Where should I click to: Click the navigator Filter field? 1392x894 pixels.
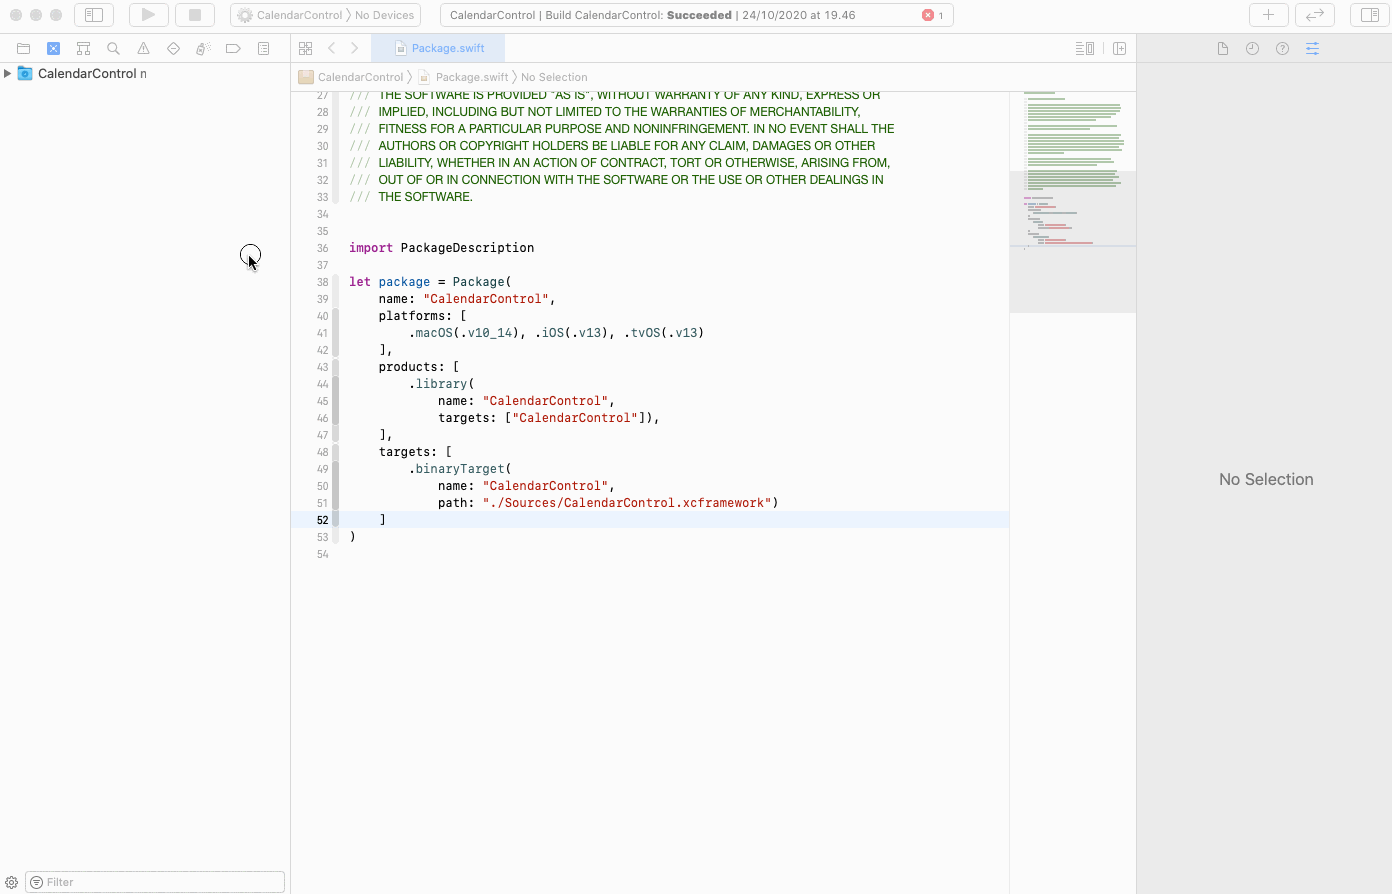(155, 882)
